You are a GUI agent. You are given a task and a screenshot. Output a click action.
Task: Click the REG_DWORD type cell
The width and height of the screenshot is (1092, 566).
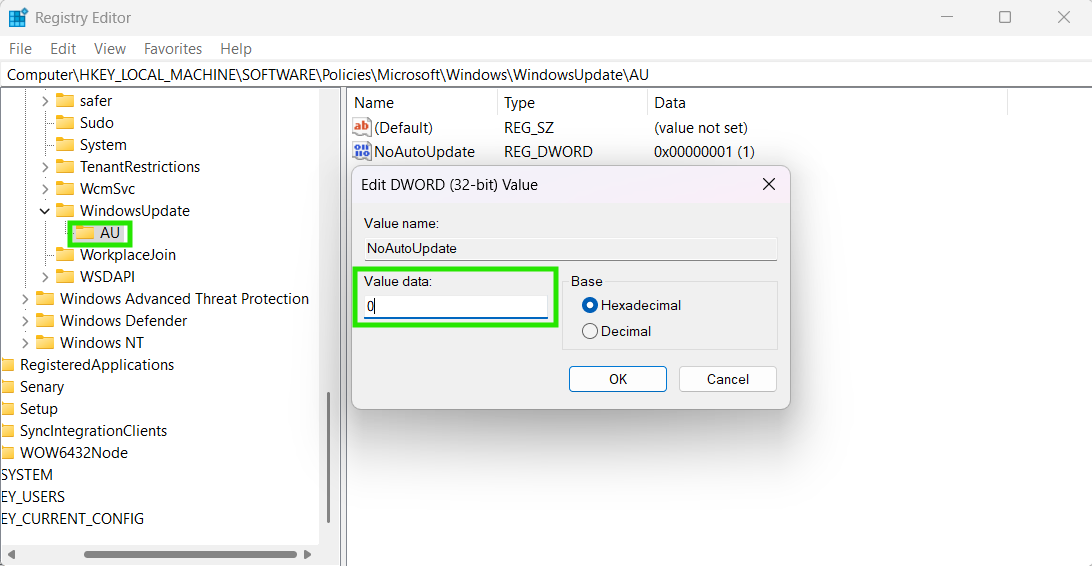548,152
